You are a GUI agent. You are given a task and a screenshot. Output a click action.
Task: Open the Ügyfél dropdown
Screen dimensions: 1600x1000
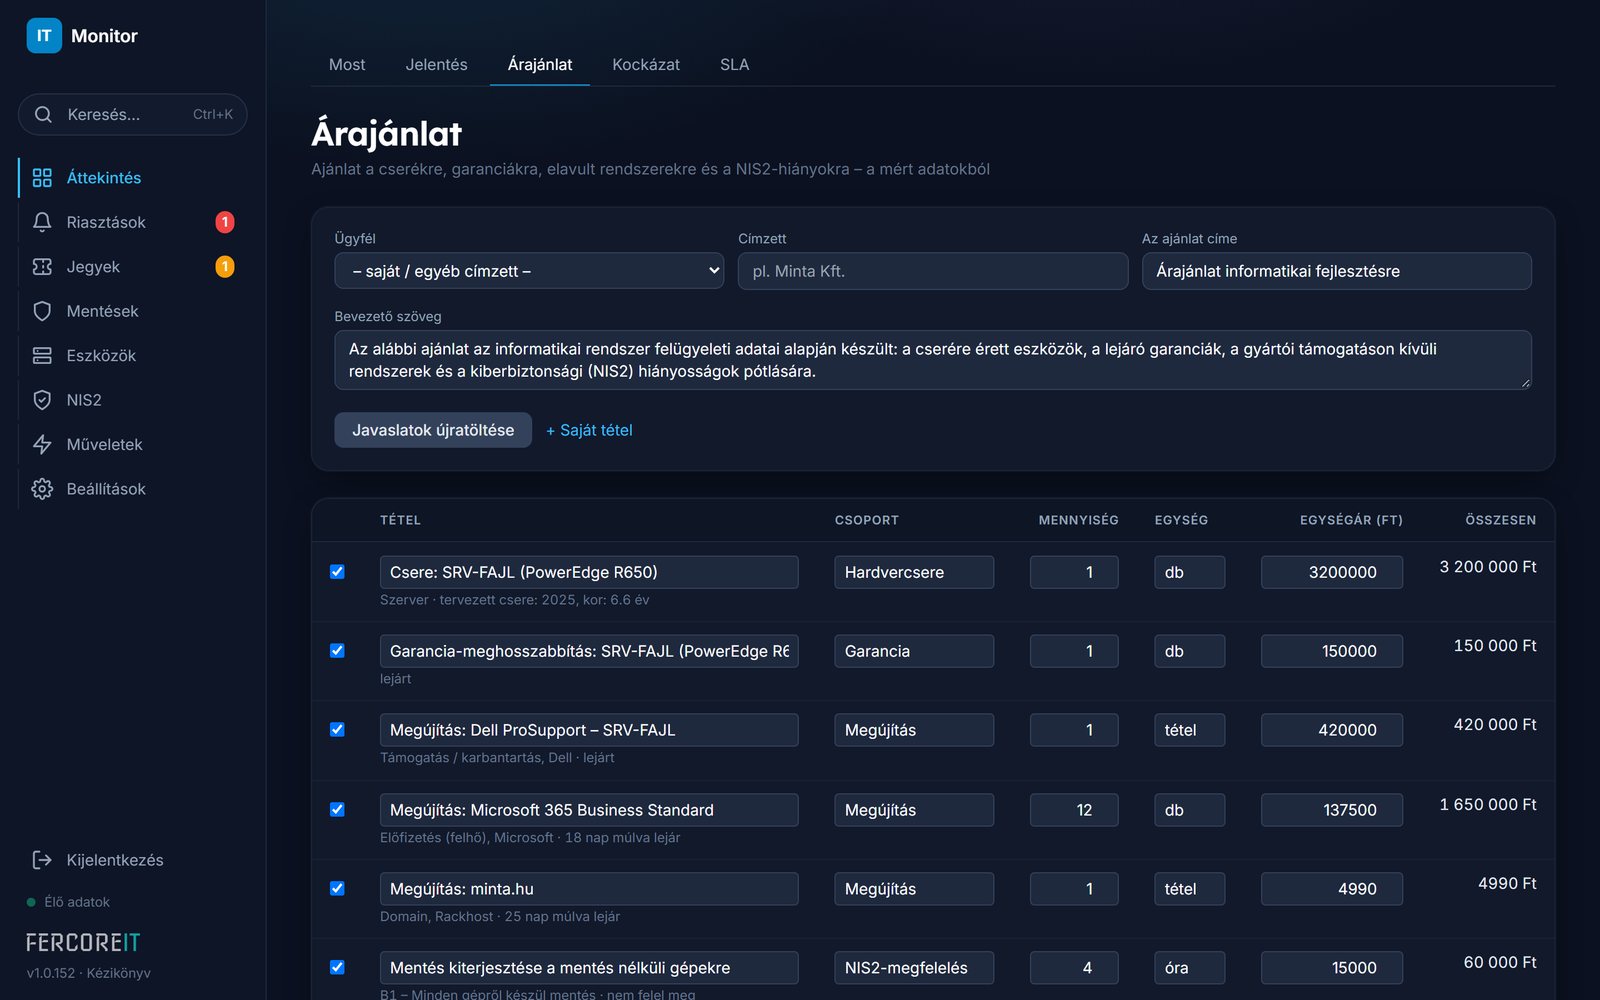coord(529,271)
